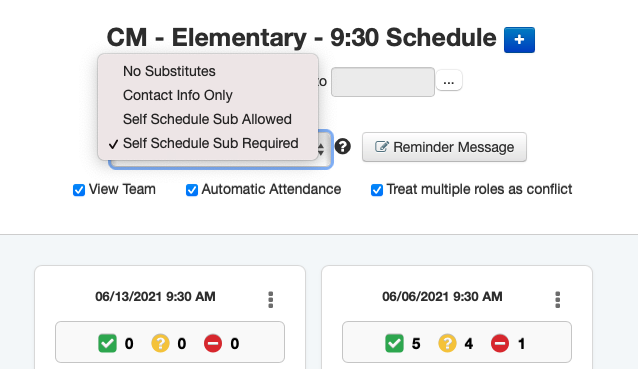The height and width of the screenshot is (369, 638).
Task: Toggle the Automatic Attendance checkbox
Action: pos(192,190)
